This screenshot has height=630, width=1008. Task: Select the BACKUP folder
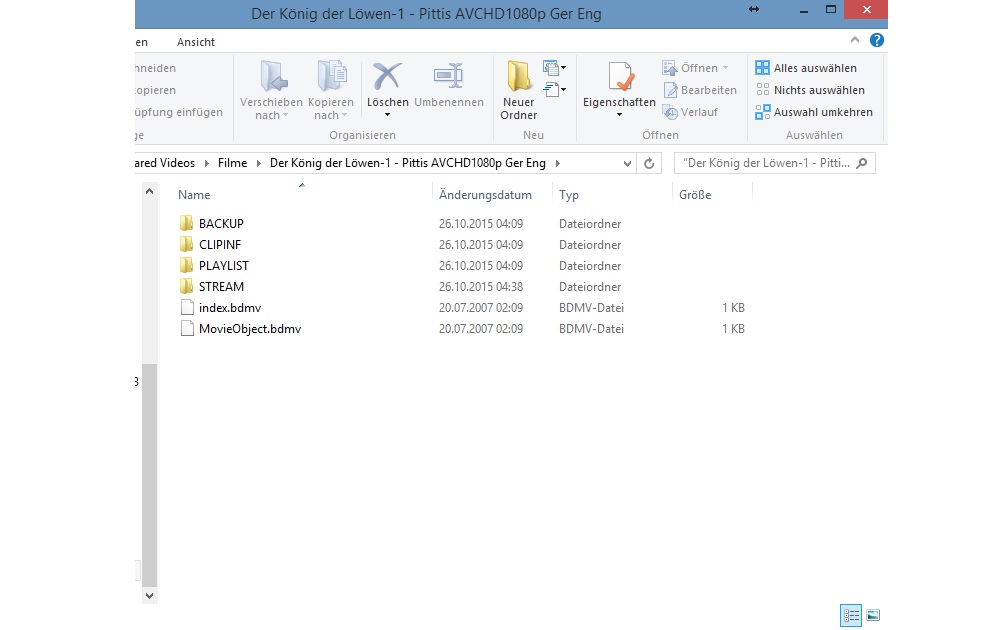tap(220, 224)
